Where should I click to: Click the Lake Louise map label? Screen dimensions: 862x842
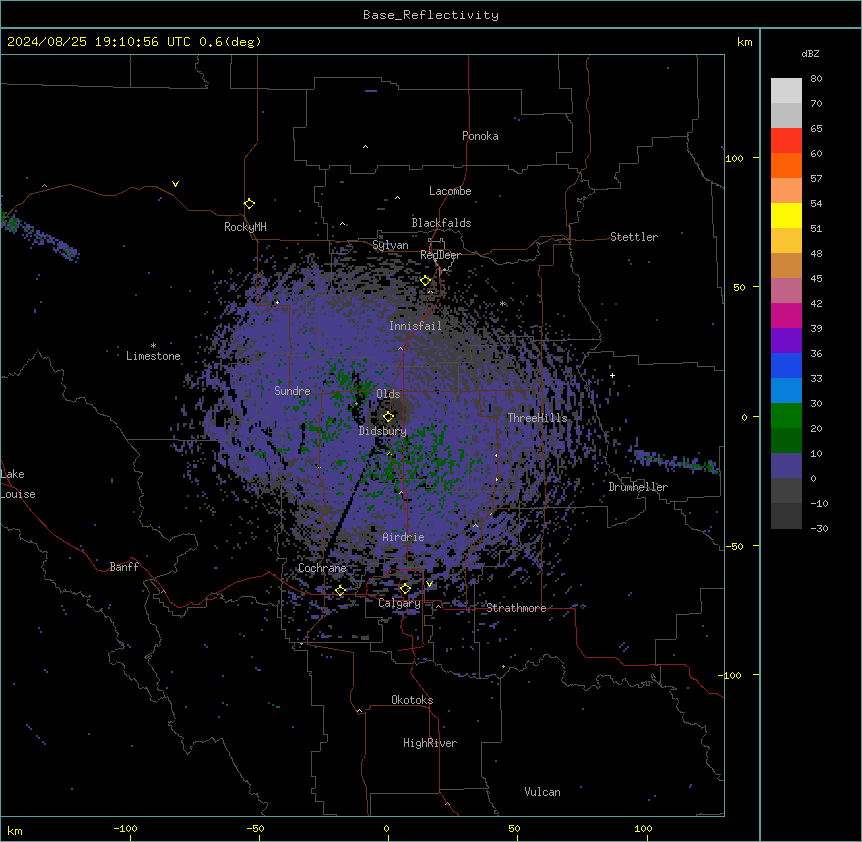[x=18, y=484]
